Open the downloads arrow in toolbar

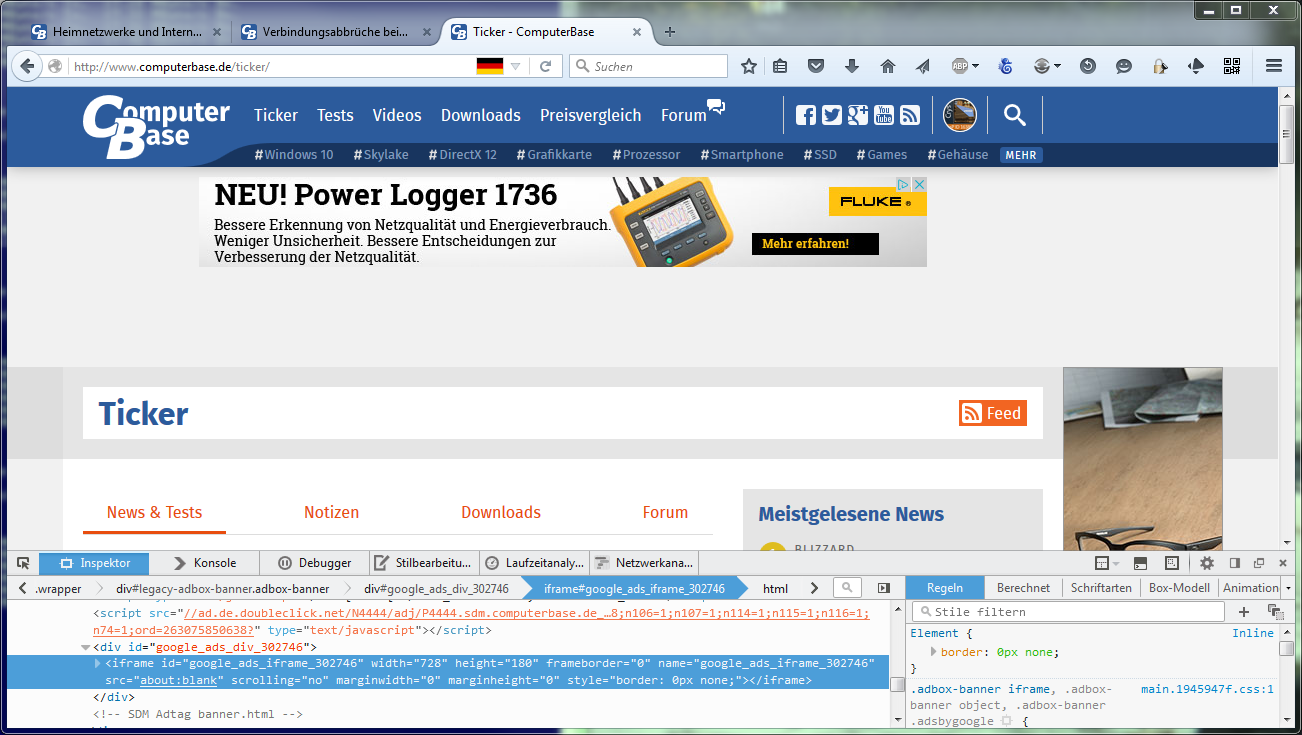tap(852, 67)
